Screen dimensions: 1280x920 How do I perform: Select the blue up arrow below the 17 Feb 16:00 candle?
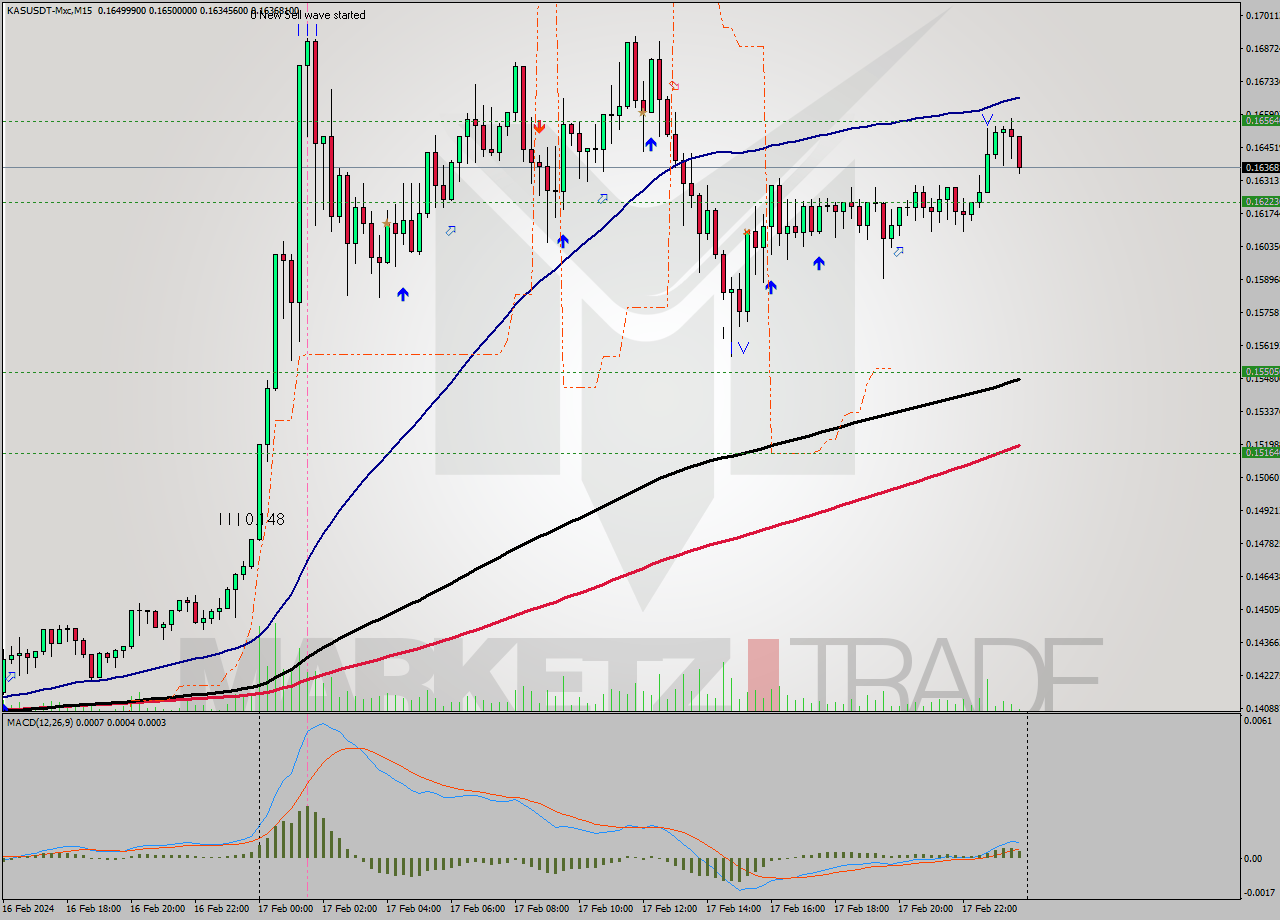(x=771, y=286)
